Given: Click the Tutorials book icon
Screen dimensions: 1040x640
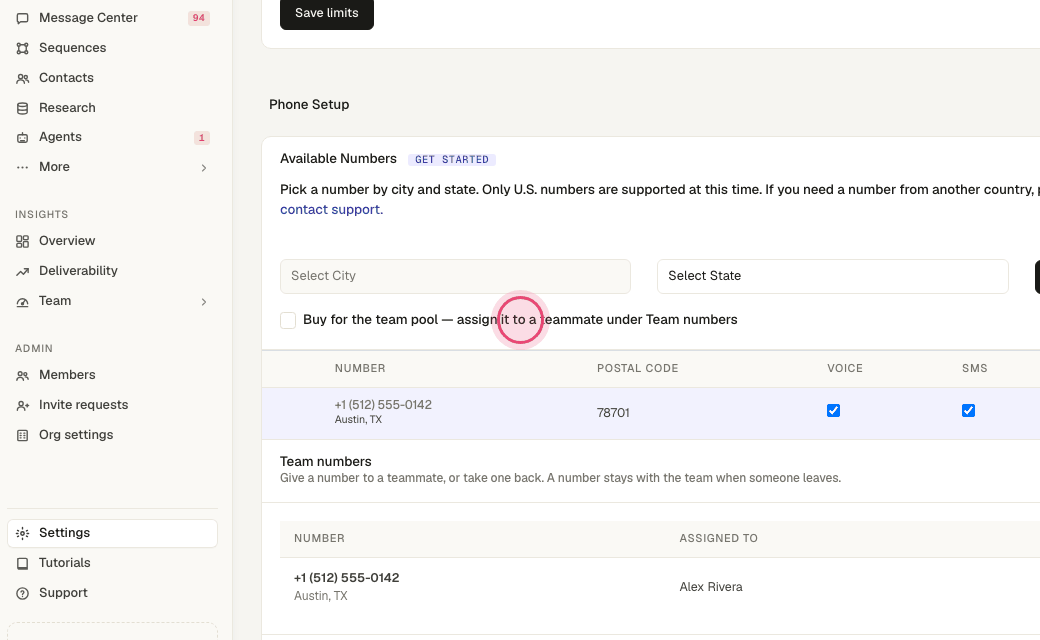Looking at the screenshot, I should [23, 564].
